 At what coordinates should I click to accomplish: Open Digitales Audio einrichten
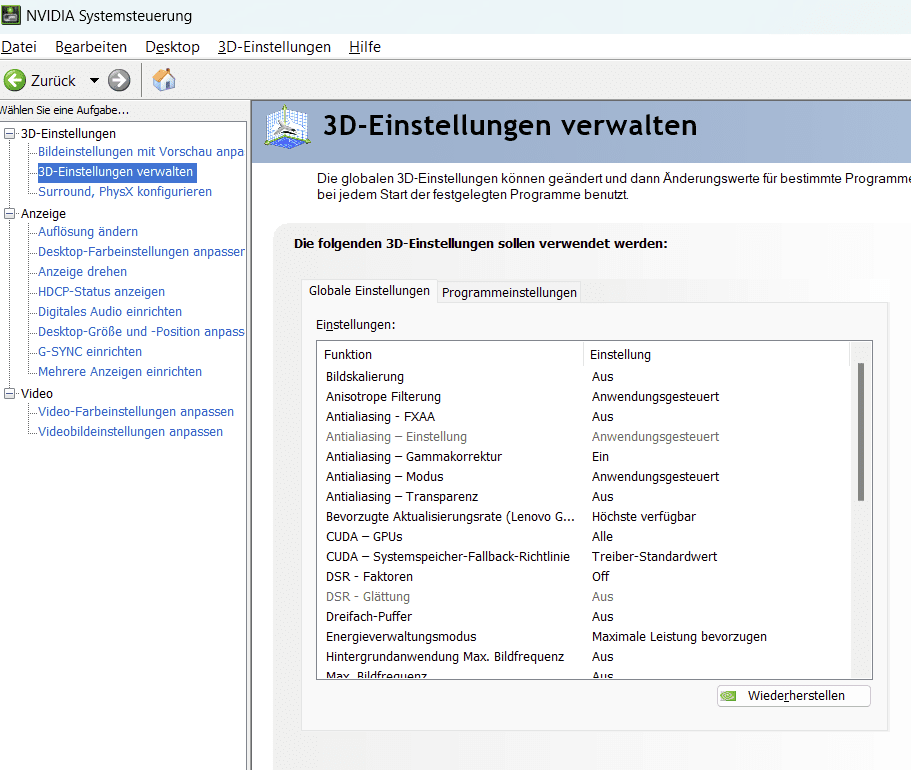[110, 311]
